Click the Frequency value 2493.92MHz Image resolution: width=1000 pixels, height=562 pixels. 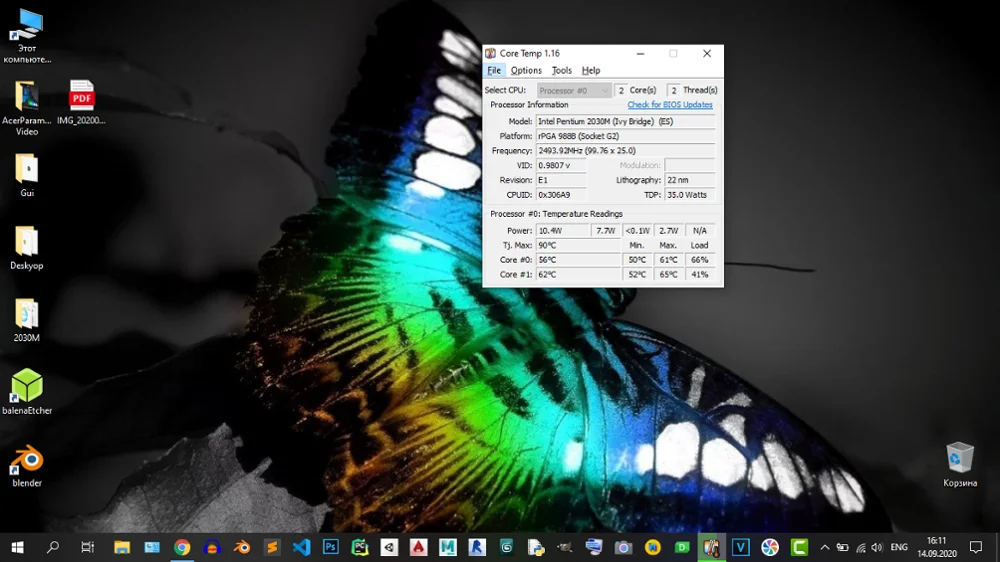click(626, 151)
